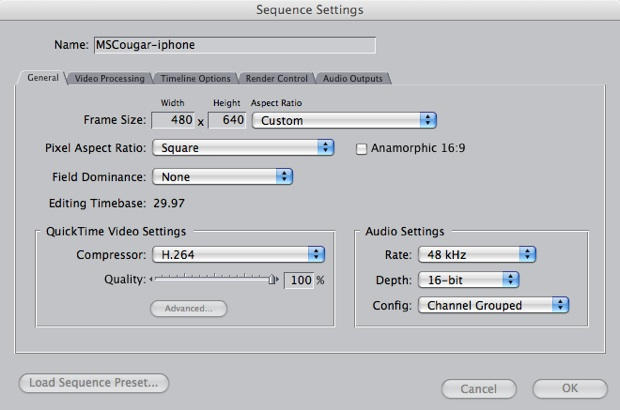Confirm settings with the OK button
The height and width of the screenshot is (410, 620).
(x=569, y=388)
